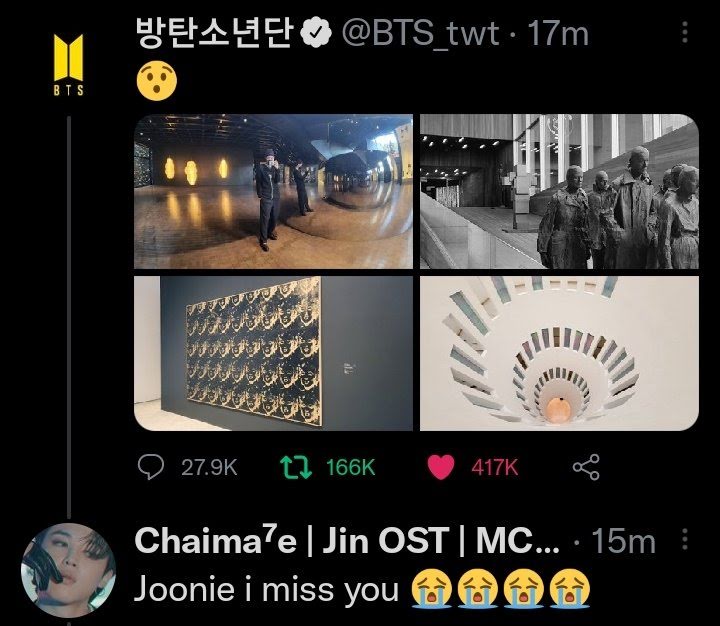The width and height of the screenshot is (720, 626).
Task: Open the share icon below the tweet
Action: click(586, 467)
